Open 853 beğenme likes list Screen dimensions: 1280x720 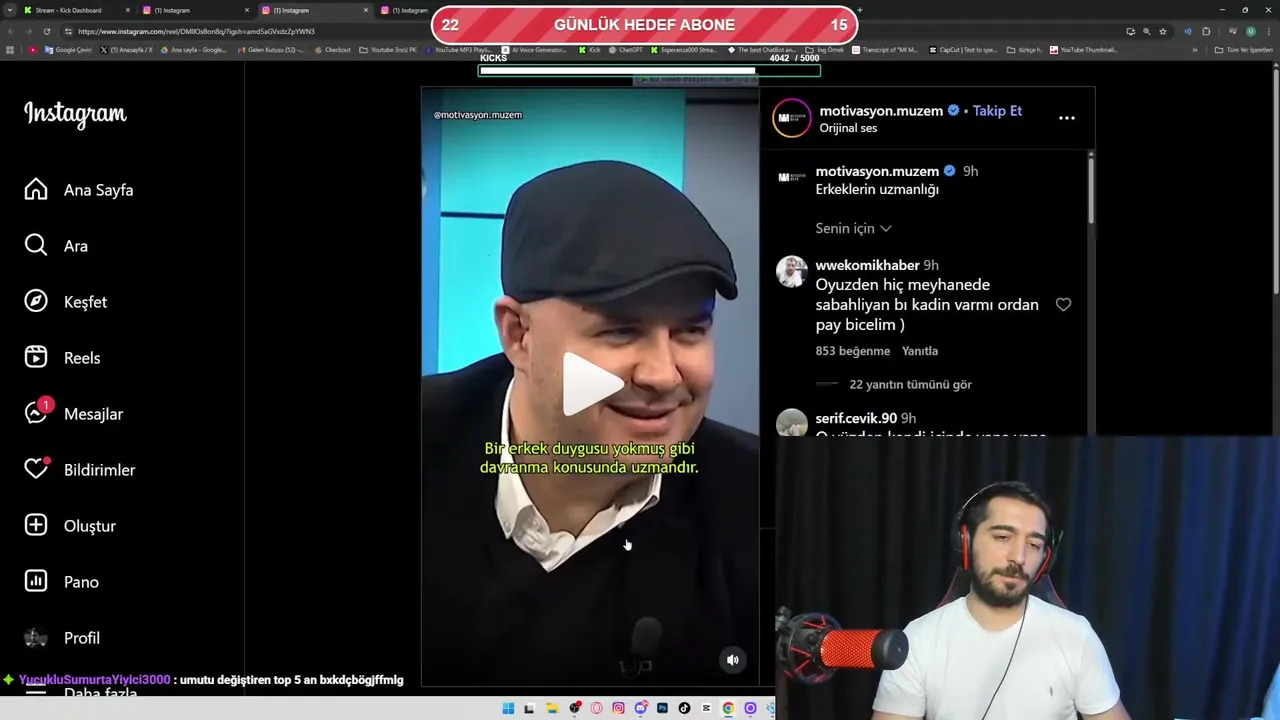pos(852,351)
